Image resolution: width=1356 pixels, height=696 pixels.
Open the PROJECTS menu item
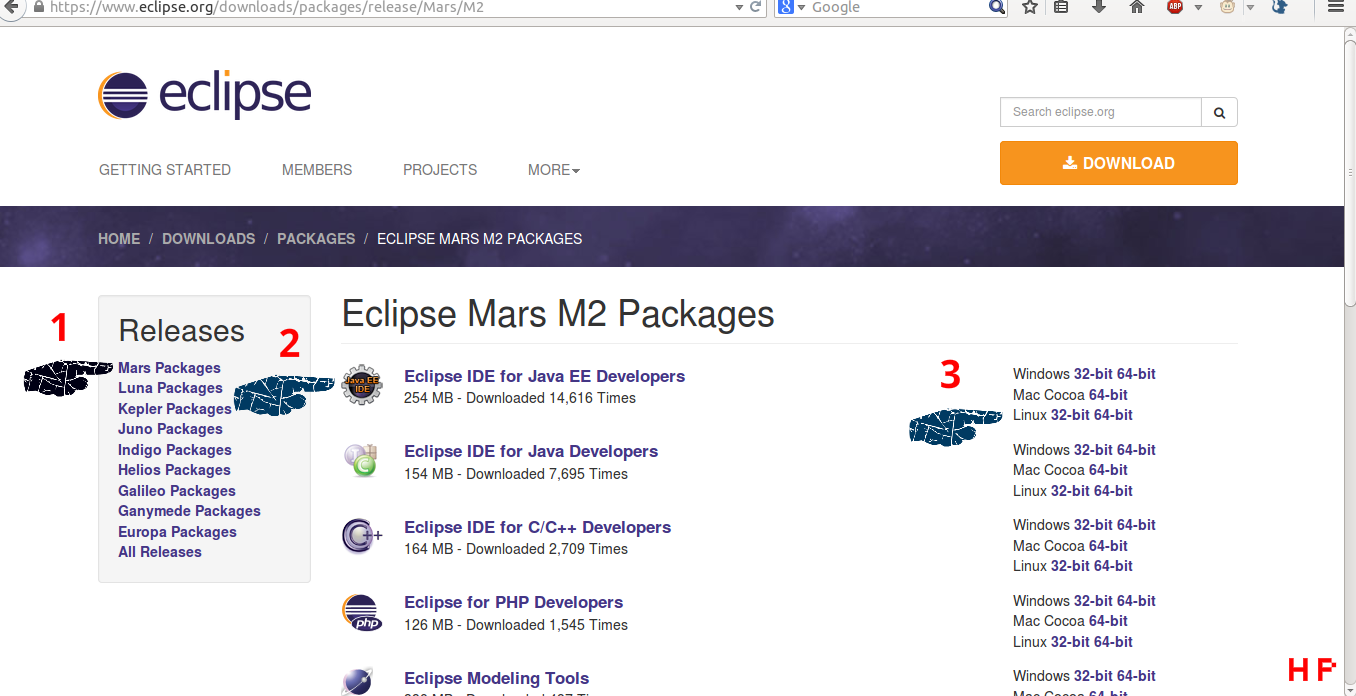(440, 170)
